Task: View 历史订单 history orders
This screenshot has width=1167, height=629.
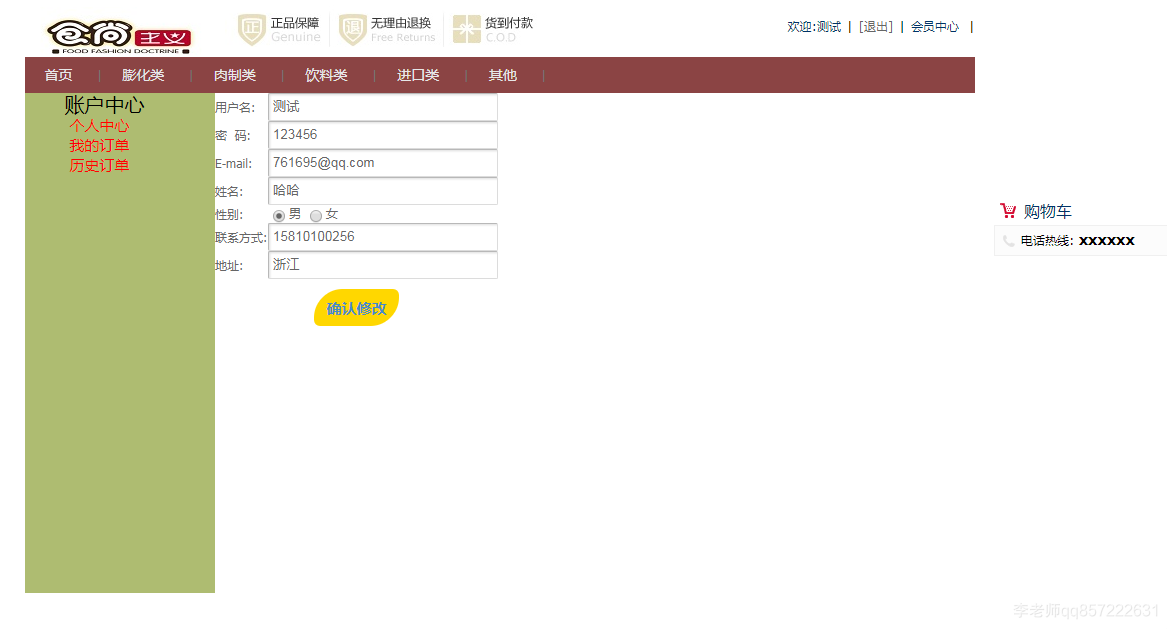Action: pyautogui.click(x=99, y=165)
